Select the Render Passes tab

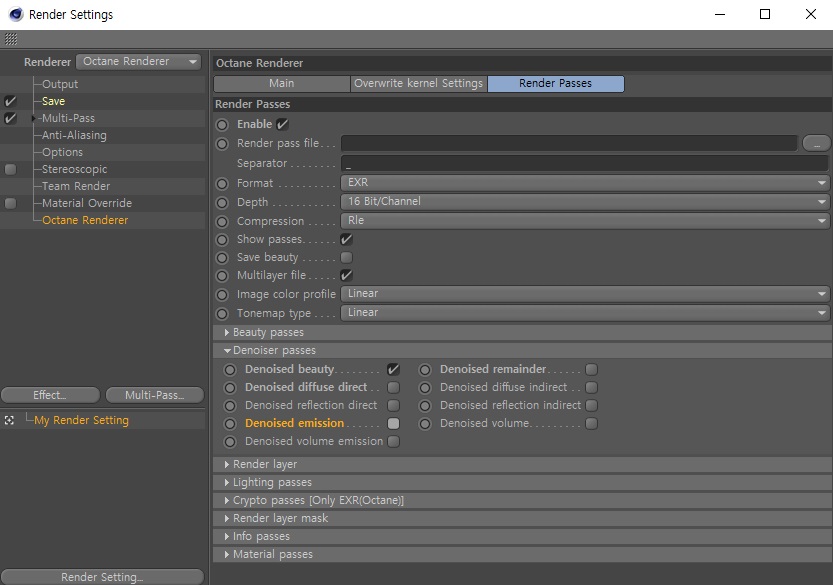pyautogui.click(x=556, y=83)
